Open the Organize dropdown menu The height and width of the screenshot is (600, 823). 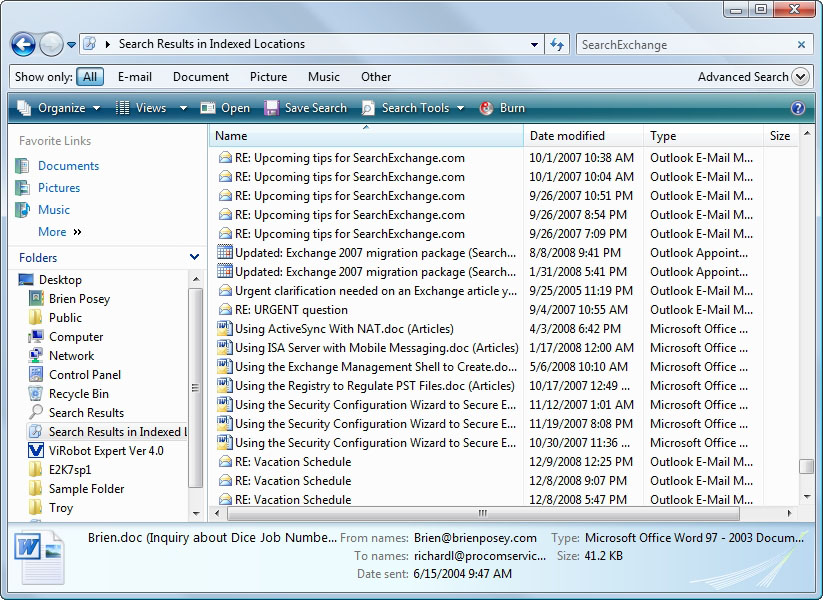pos(59,108)
